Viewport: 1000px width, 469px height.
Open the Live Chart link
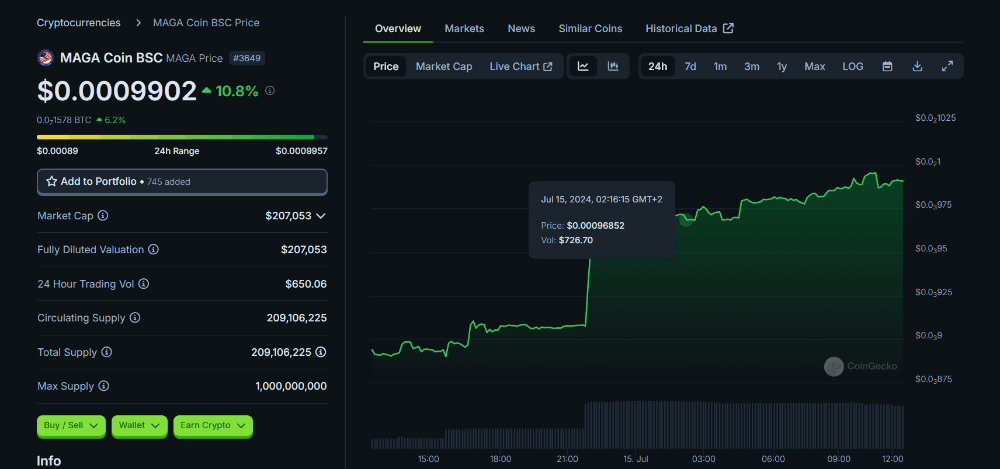(x=520, y=66)
